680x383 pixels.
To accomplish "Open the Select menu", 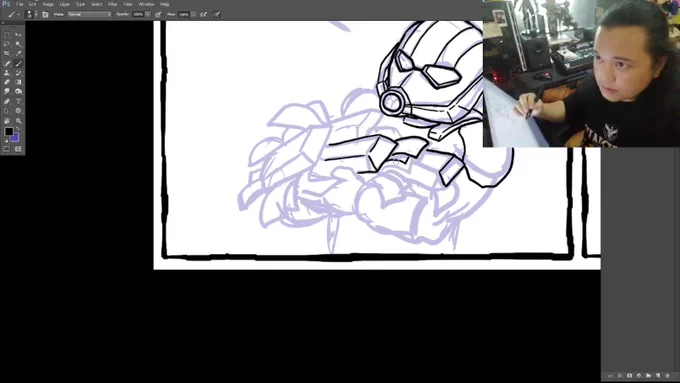I will pyautogui.click(x=96, y=4).
